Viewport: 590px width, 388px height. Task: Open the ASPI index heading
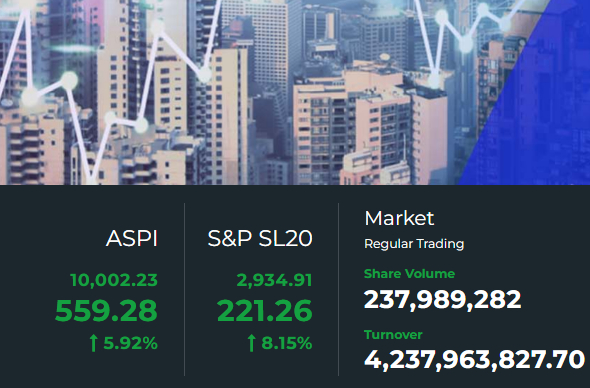[x=132, y=238]
